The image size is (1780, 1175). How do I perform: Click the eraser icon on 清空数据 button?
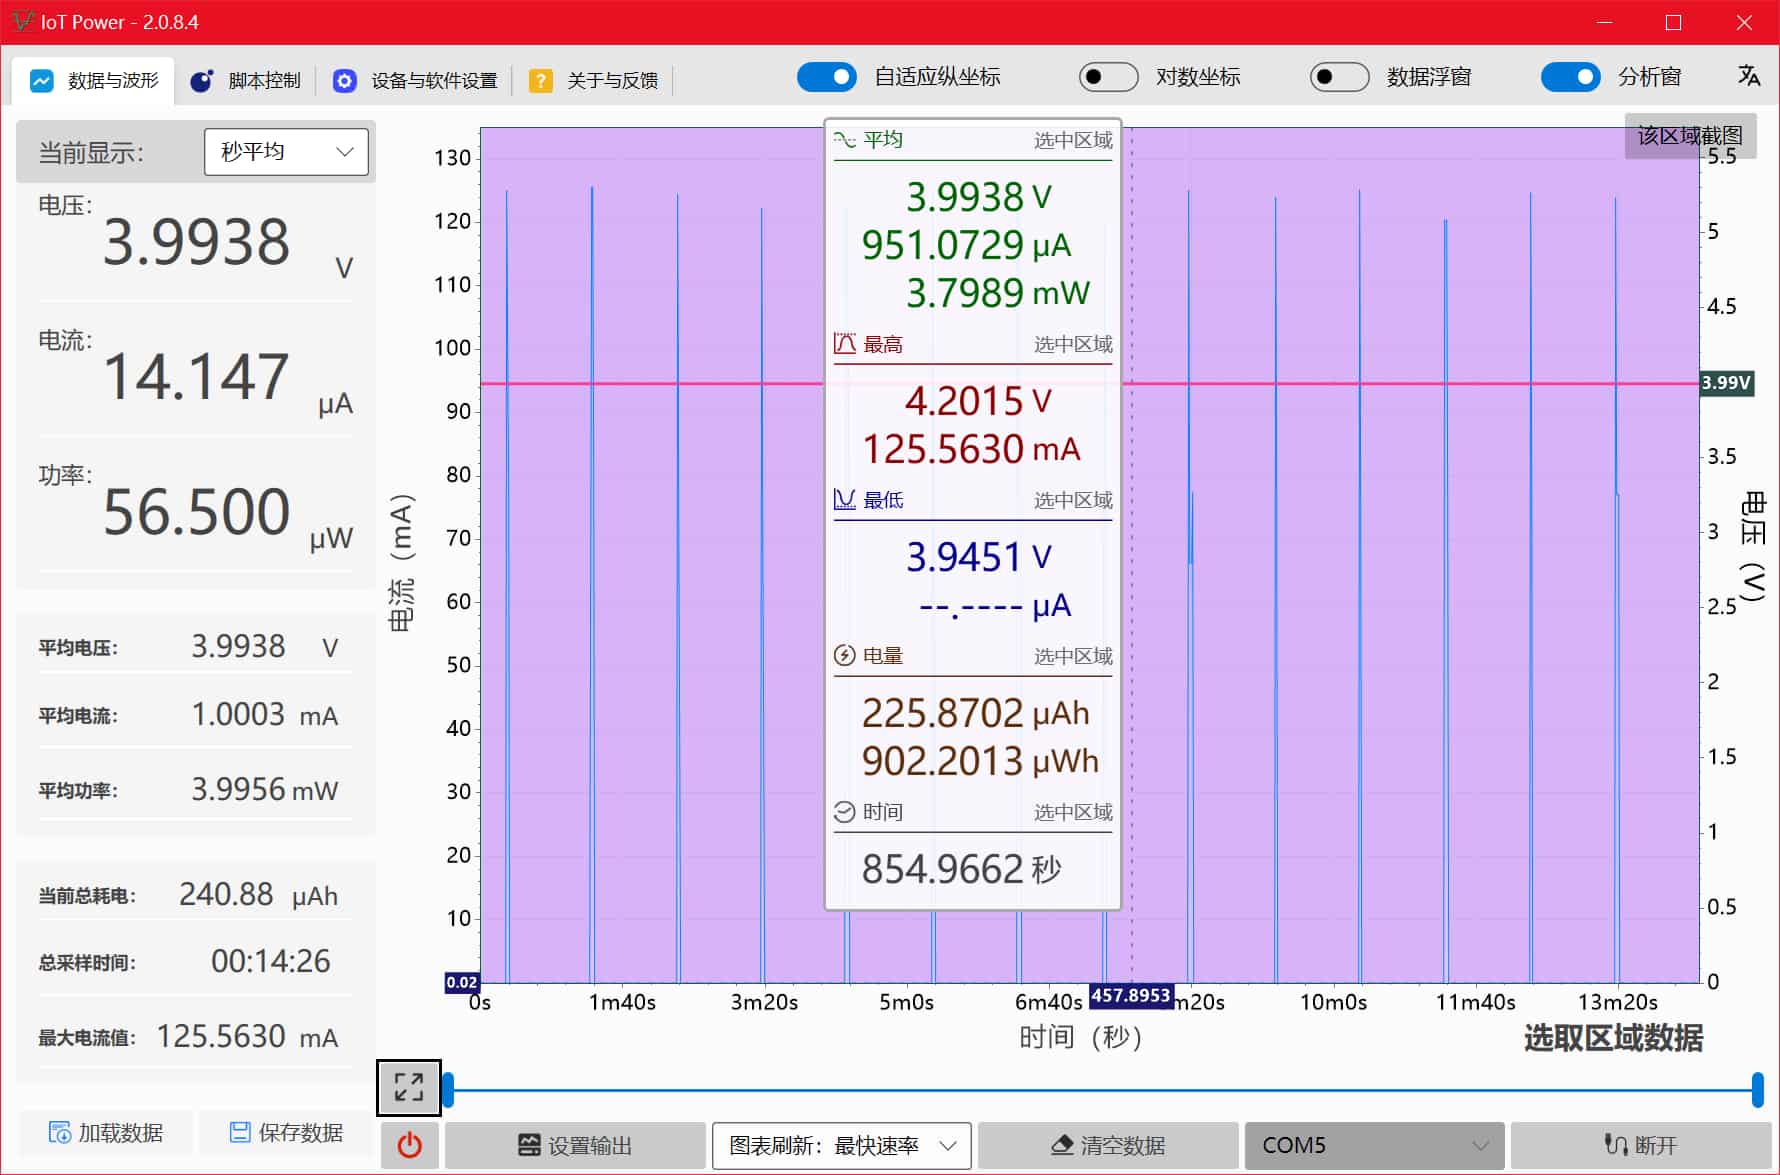[1060, 1145]
